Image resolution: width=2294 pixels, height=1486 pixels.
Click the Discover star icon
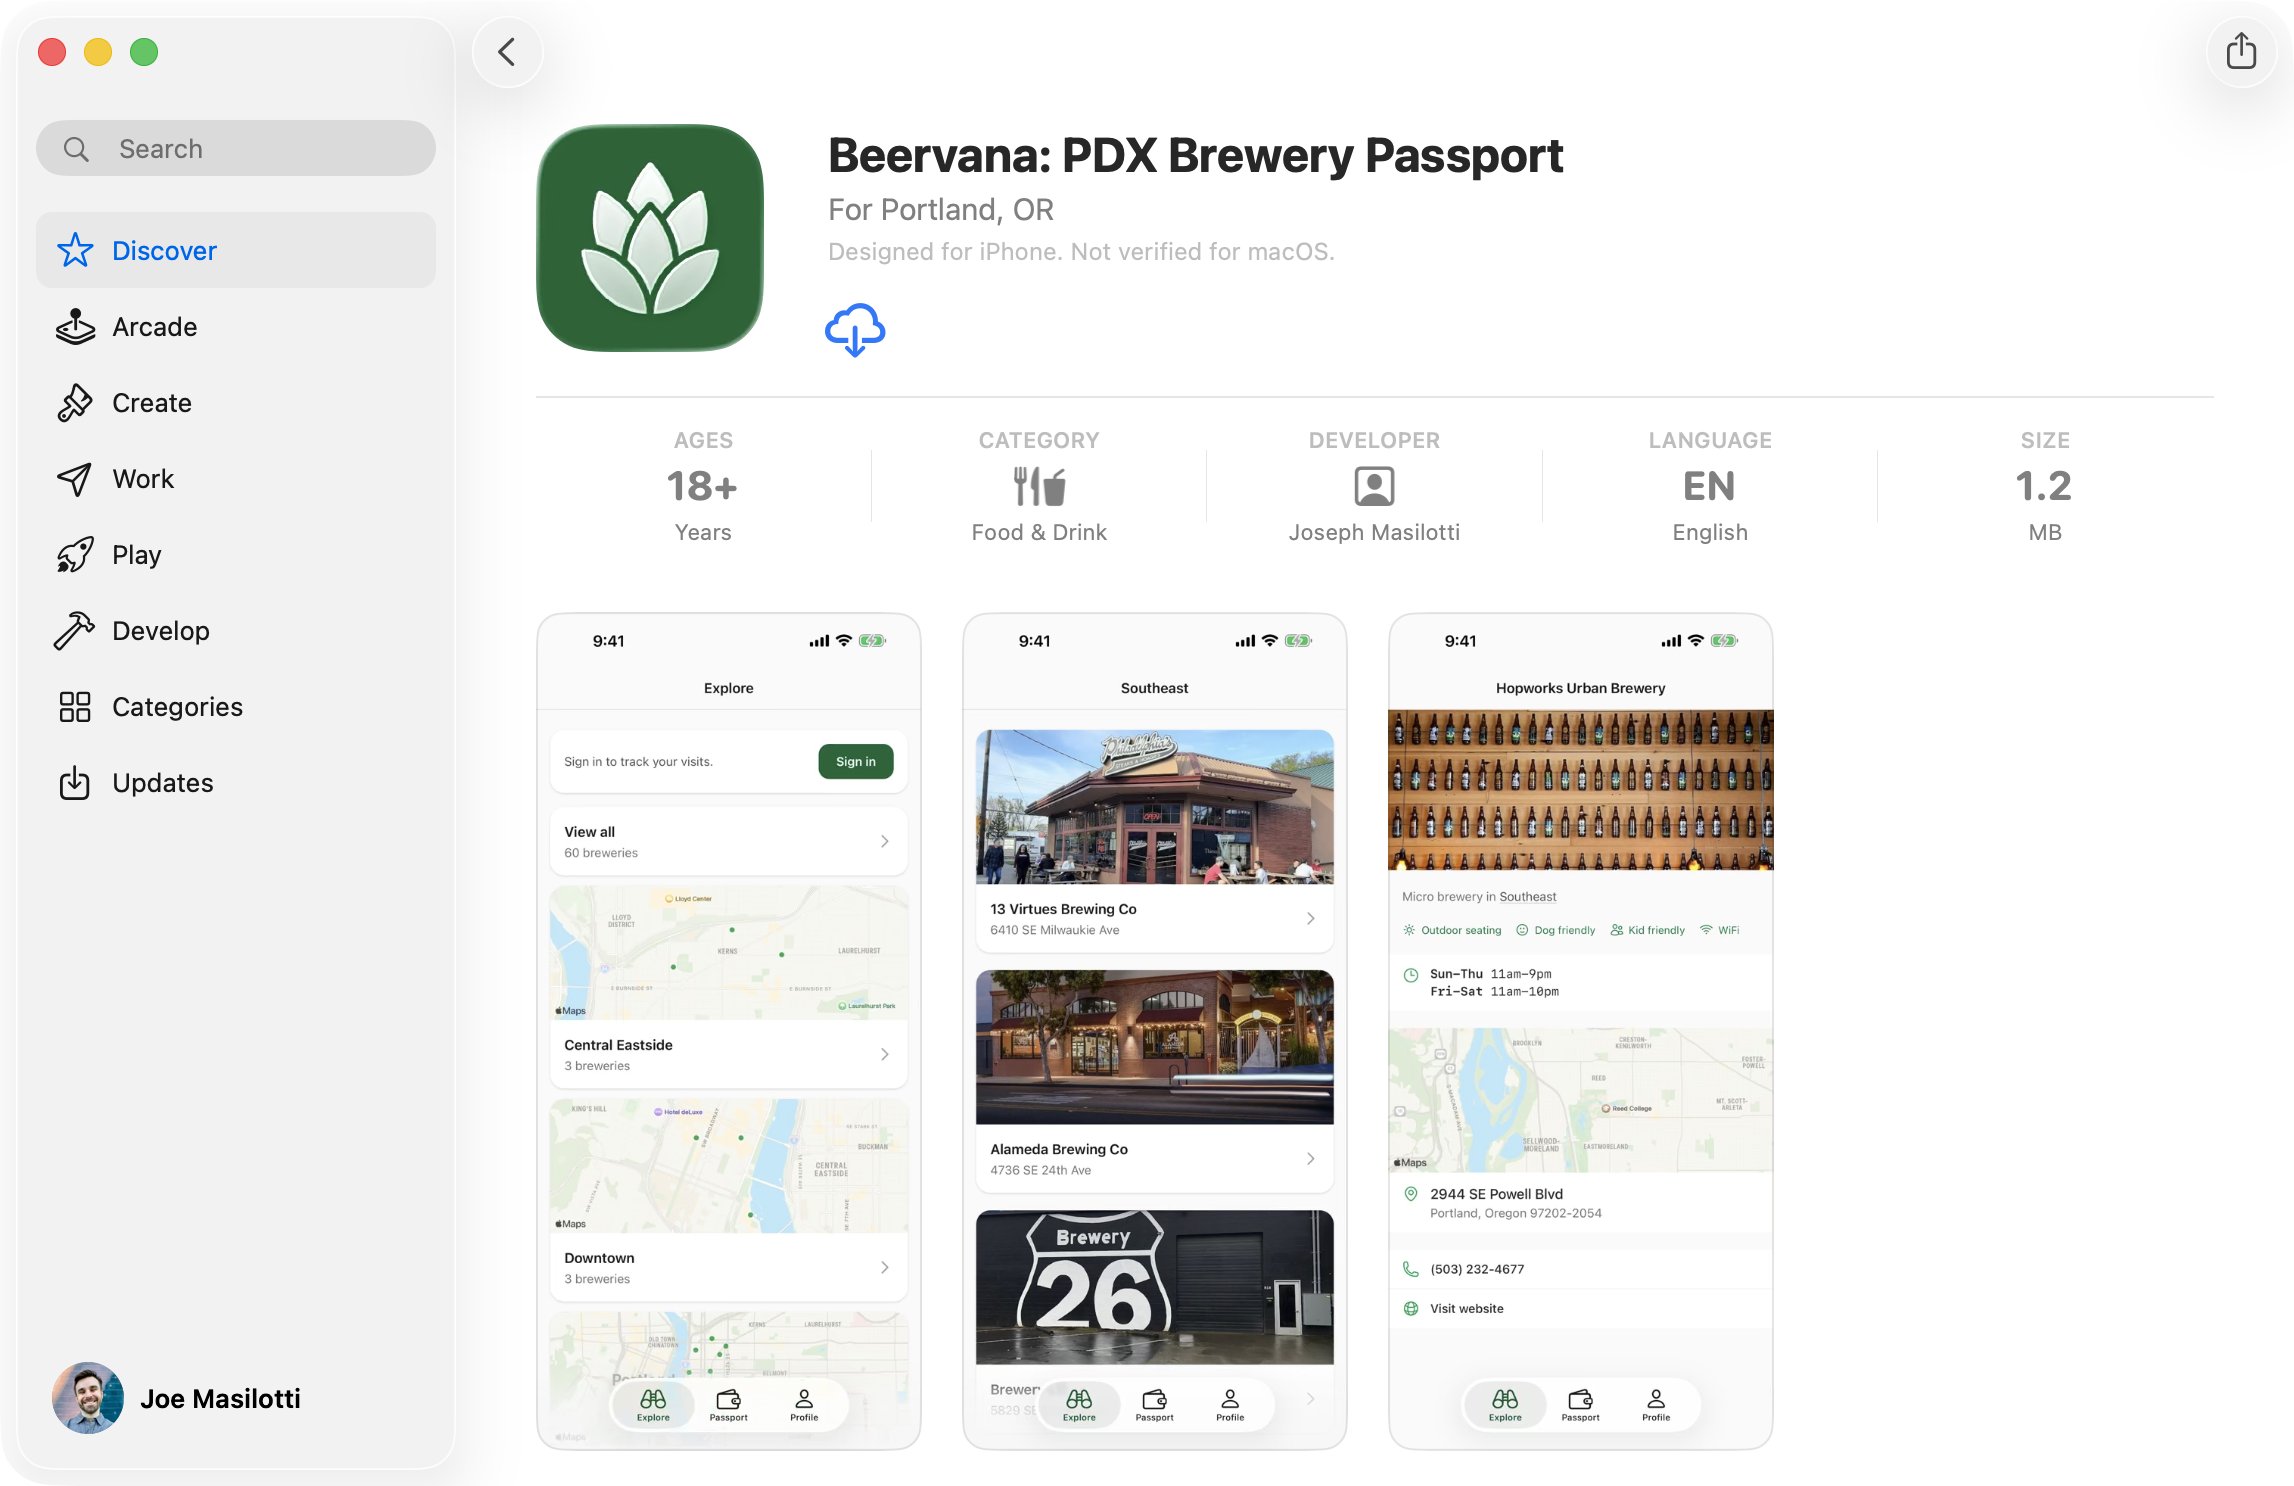[x=75, y=250]
